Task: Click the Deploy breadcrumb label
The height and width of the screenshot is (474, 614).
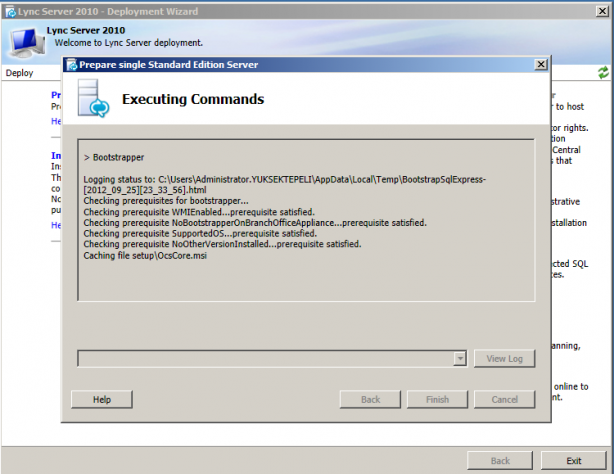Action: (x=19, y=73)
